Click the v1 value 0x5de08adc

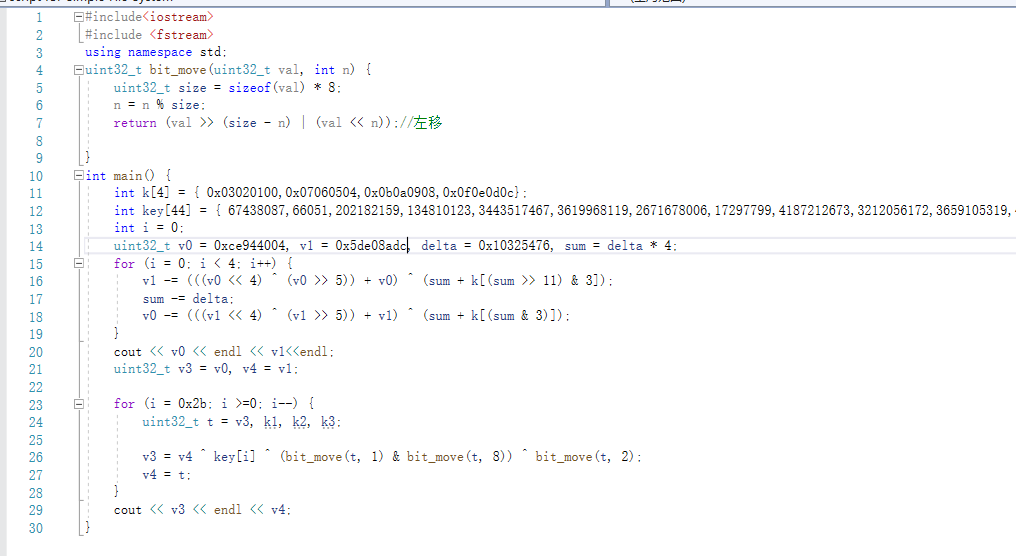coord(371,246)
